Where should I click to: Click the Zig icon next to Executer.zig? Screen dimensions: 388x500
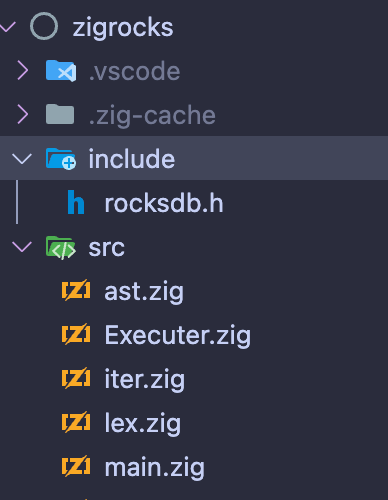(x=76, y=334)
